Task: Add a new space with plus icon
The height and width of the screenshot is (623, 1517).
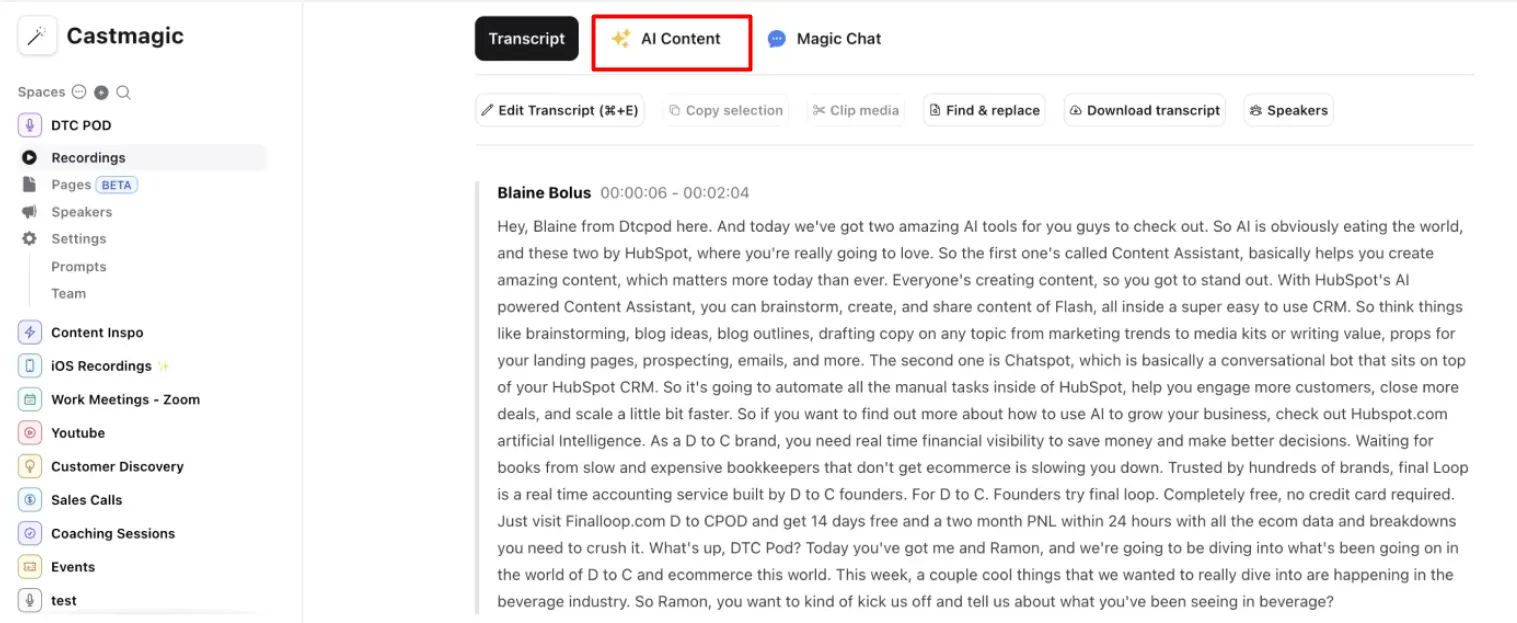Action: [101, 92]
